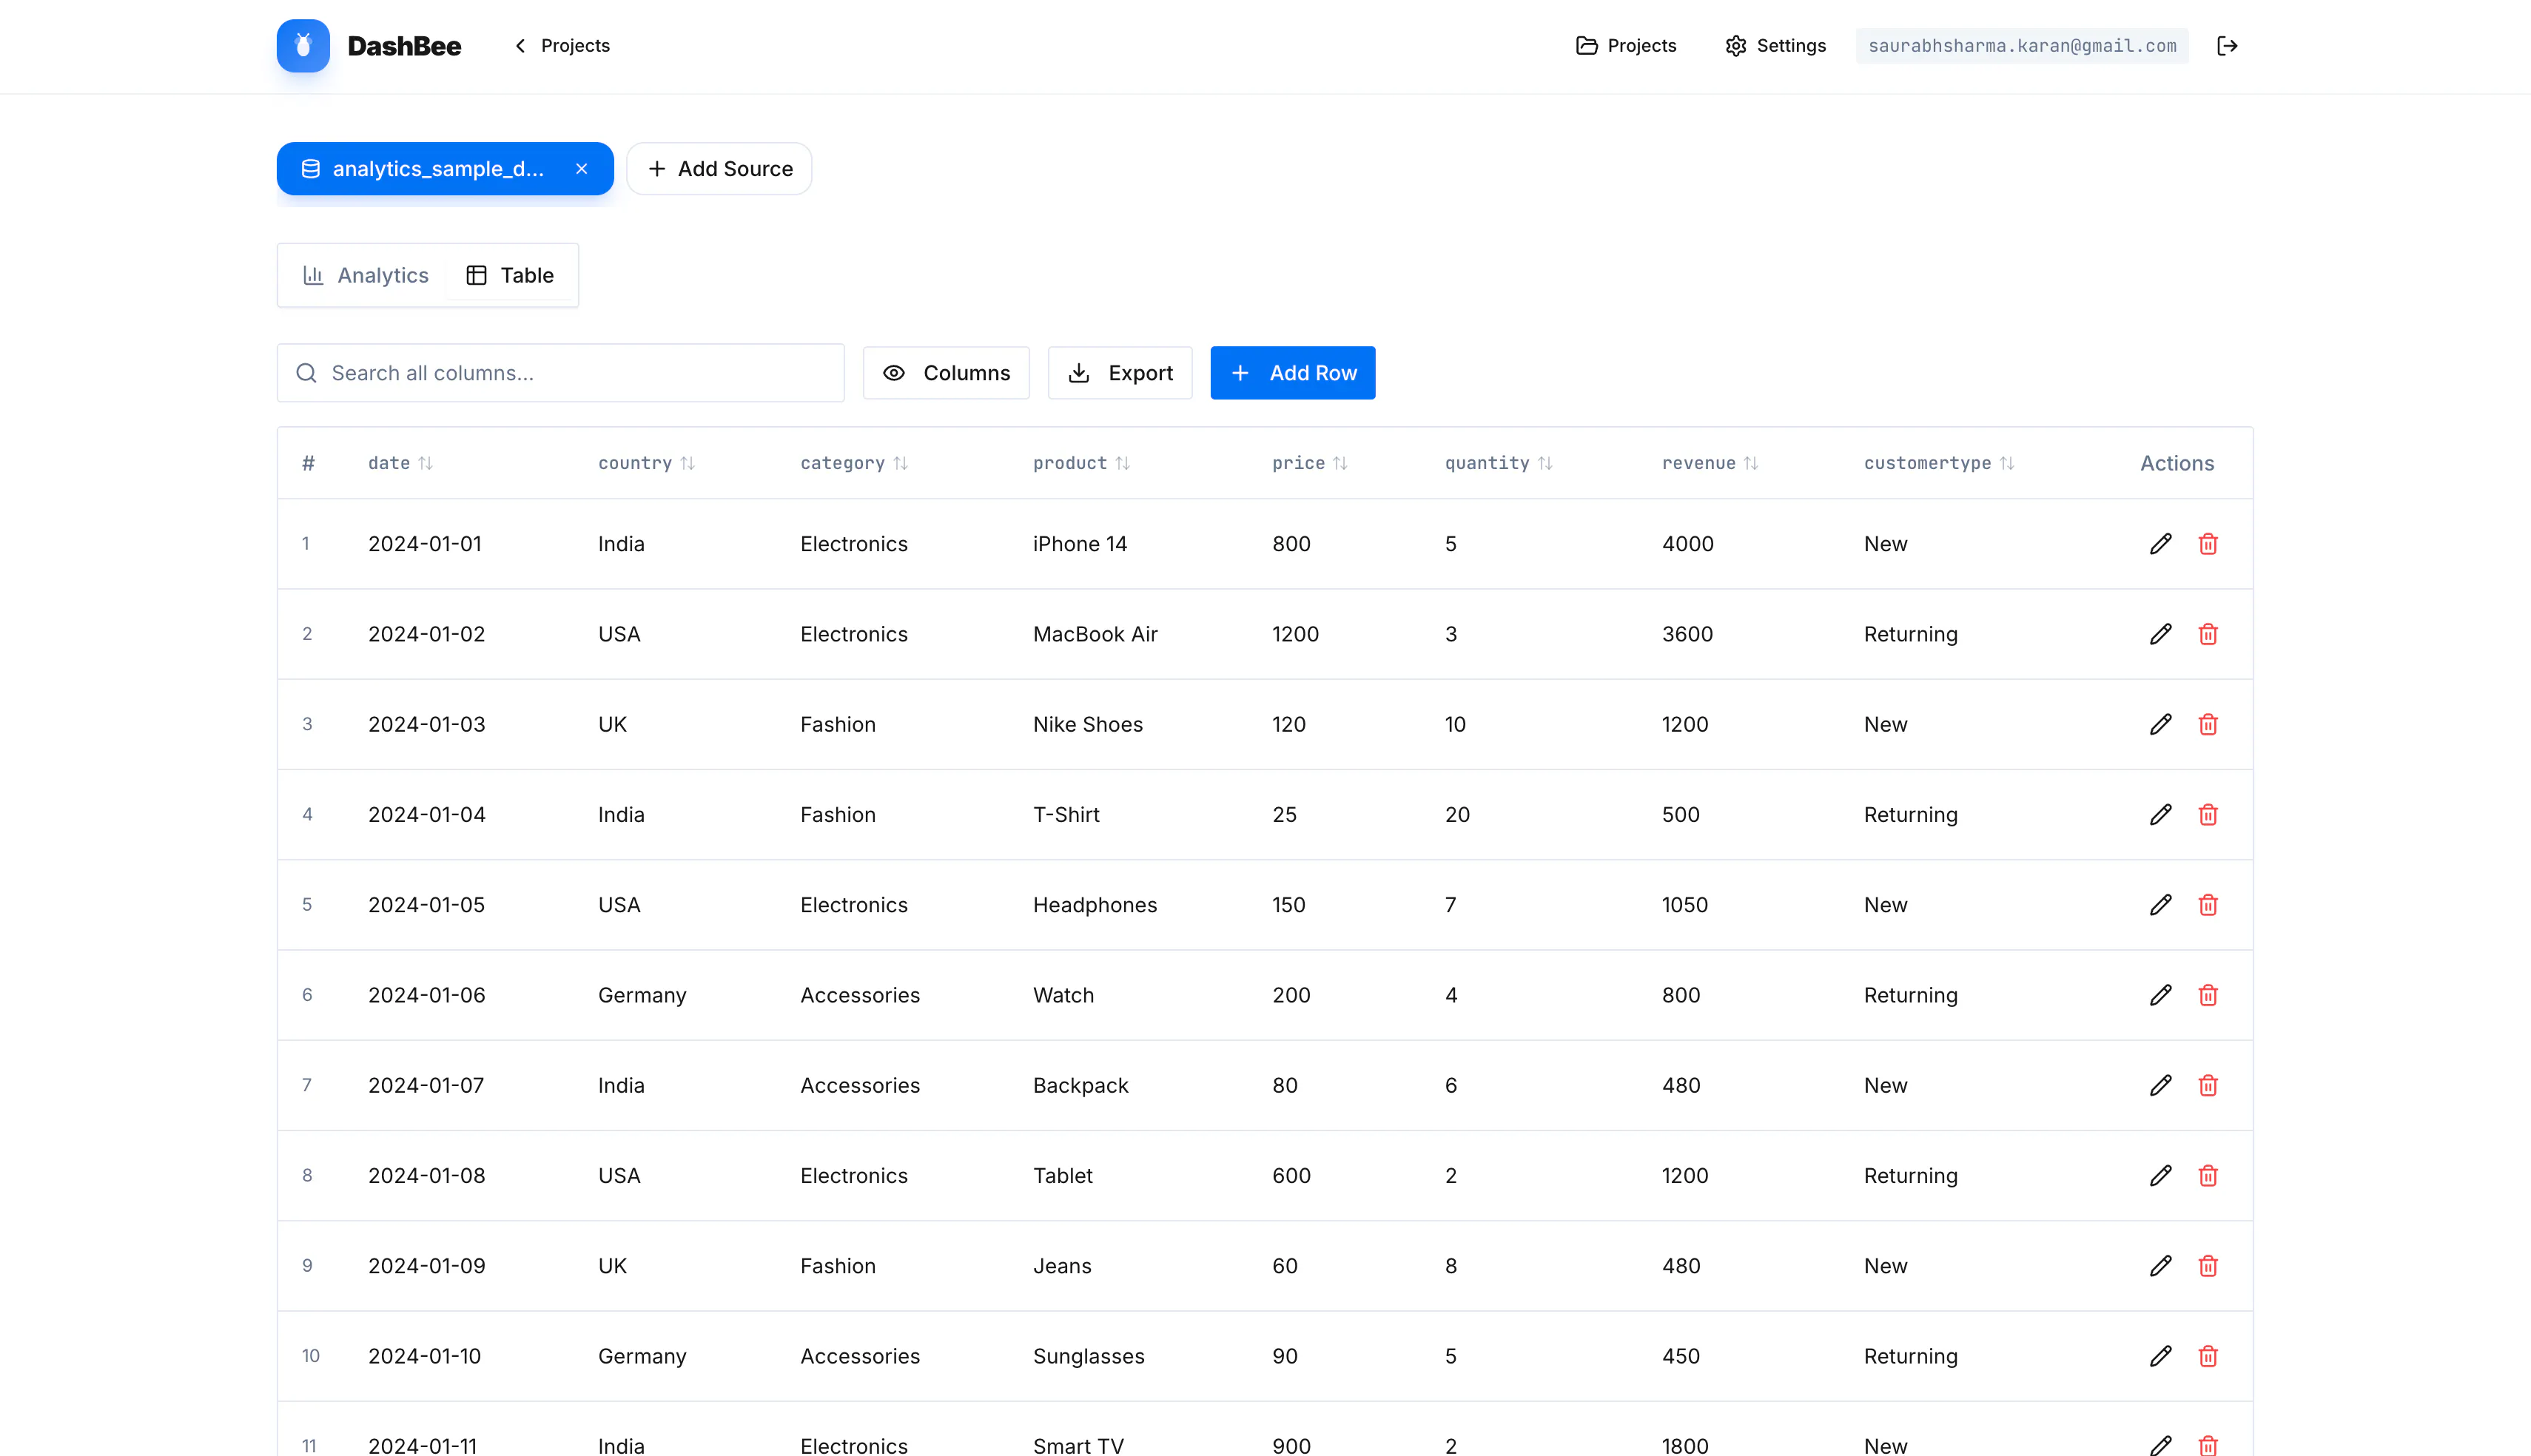Image resolution: width=2531 pixels, height=1456 pixels.
Task: Click the Headphones product cell
Action: [x=1095, y=905]
